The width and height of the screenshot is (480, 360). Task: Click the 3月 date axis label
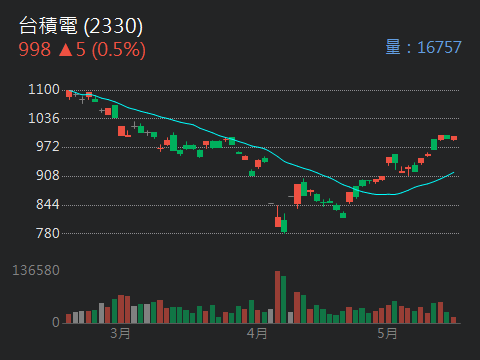click(120, 333)
